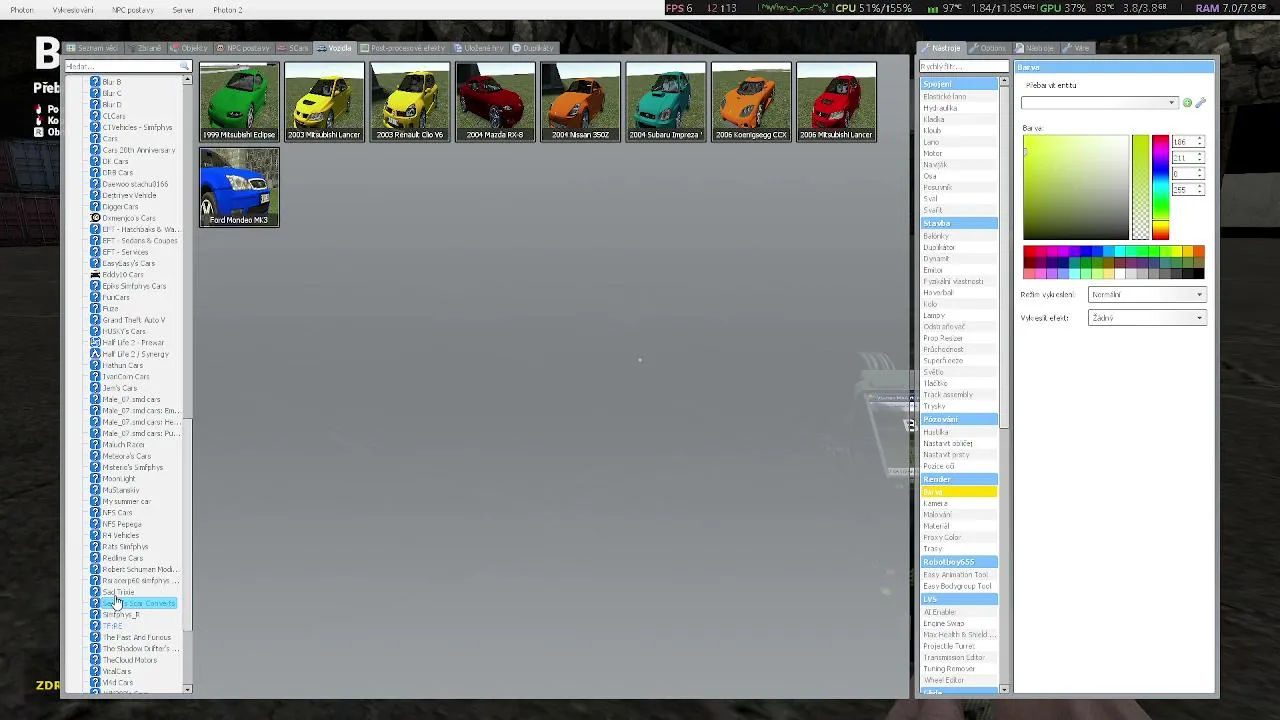Click the lambda icon beside Half Life 2 / Synergy
This screenshot has height=720, width=1280.
click(x=95, y=354)
